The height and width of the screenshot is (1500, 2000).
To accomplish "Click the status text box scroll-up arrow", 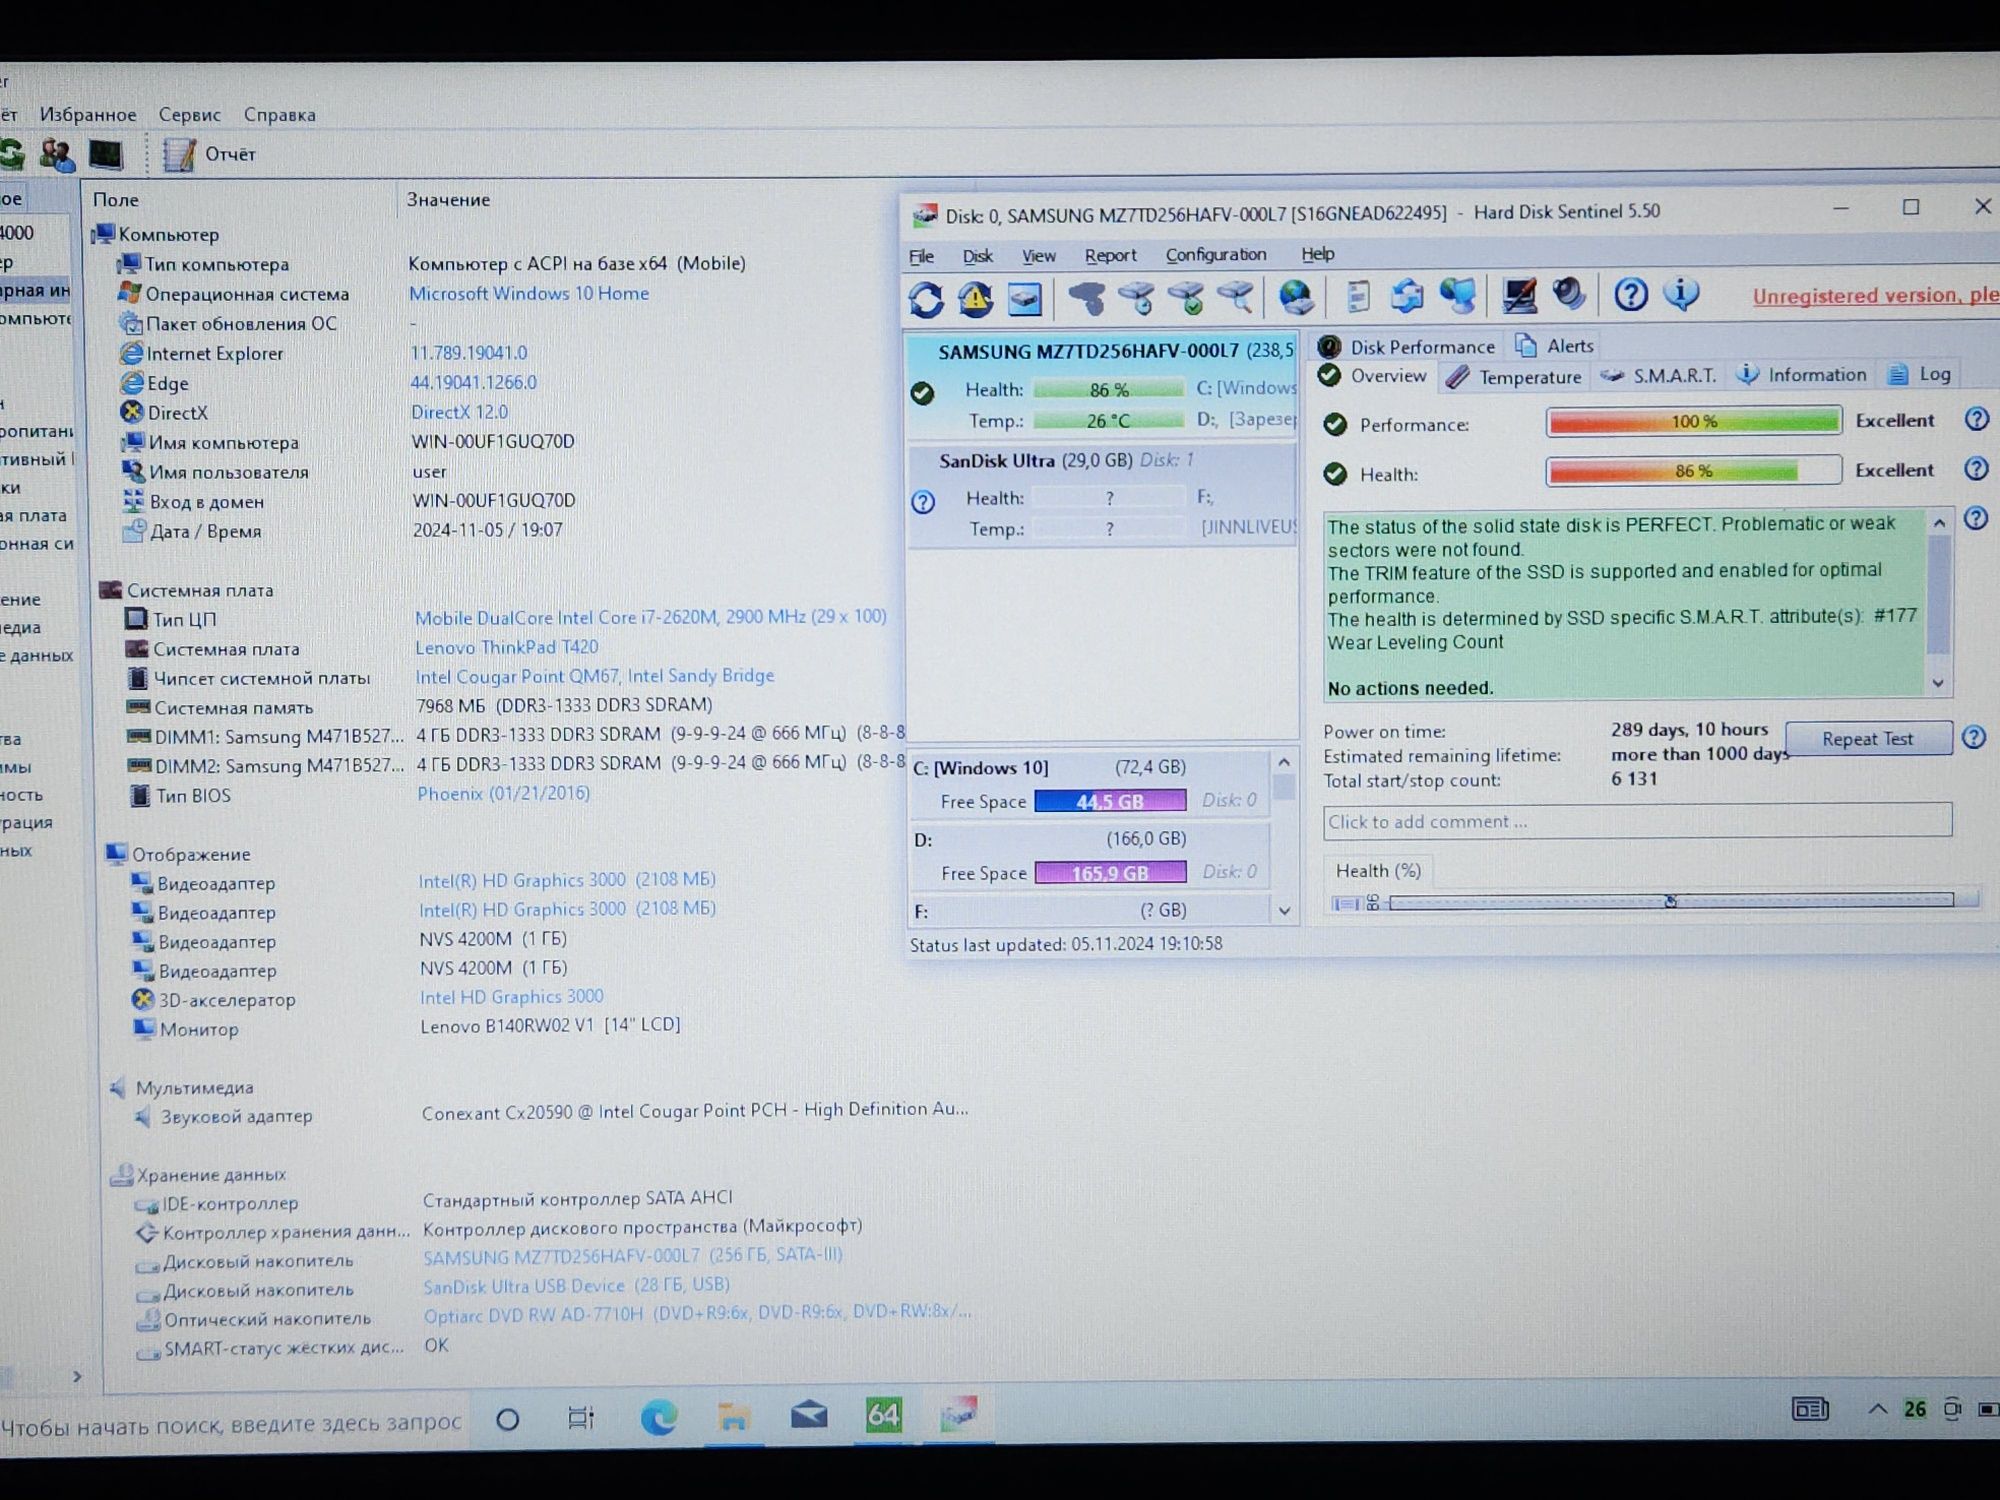I will [x=1939, y=523].
